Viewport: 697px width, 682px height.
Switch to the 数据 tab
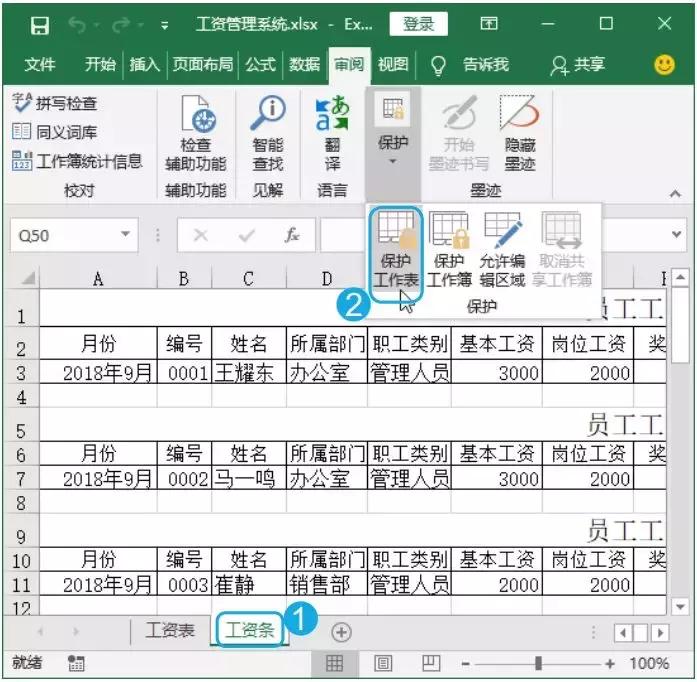click(x=304, y=64)
